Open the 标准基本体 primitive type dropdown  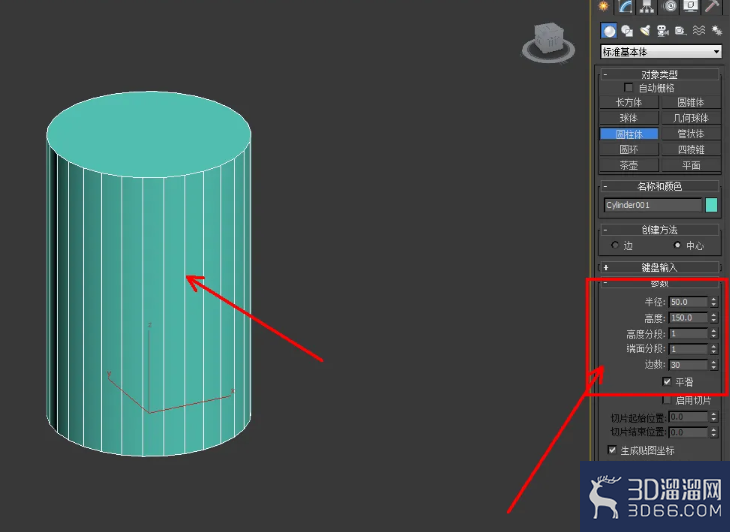click(661, 52)
